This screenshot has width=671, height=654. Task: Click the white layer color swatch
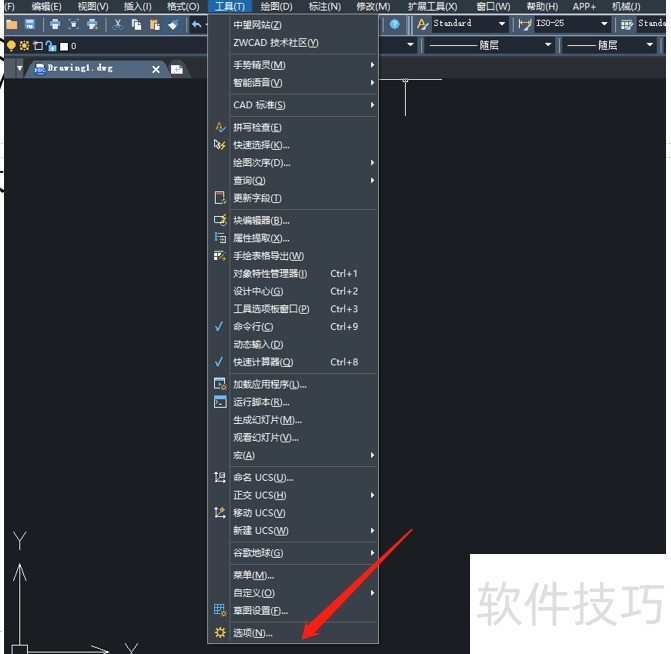pyautogui.click(x=63, y=46)
